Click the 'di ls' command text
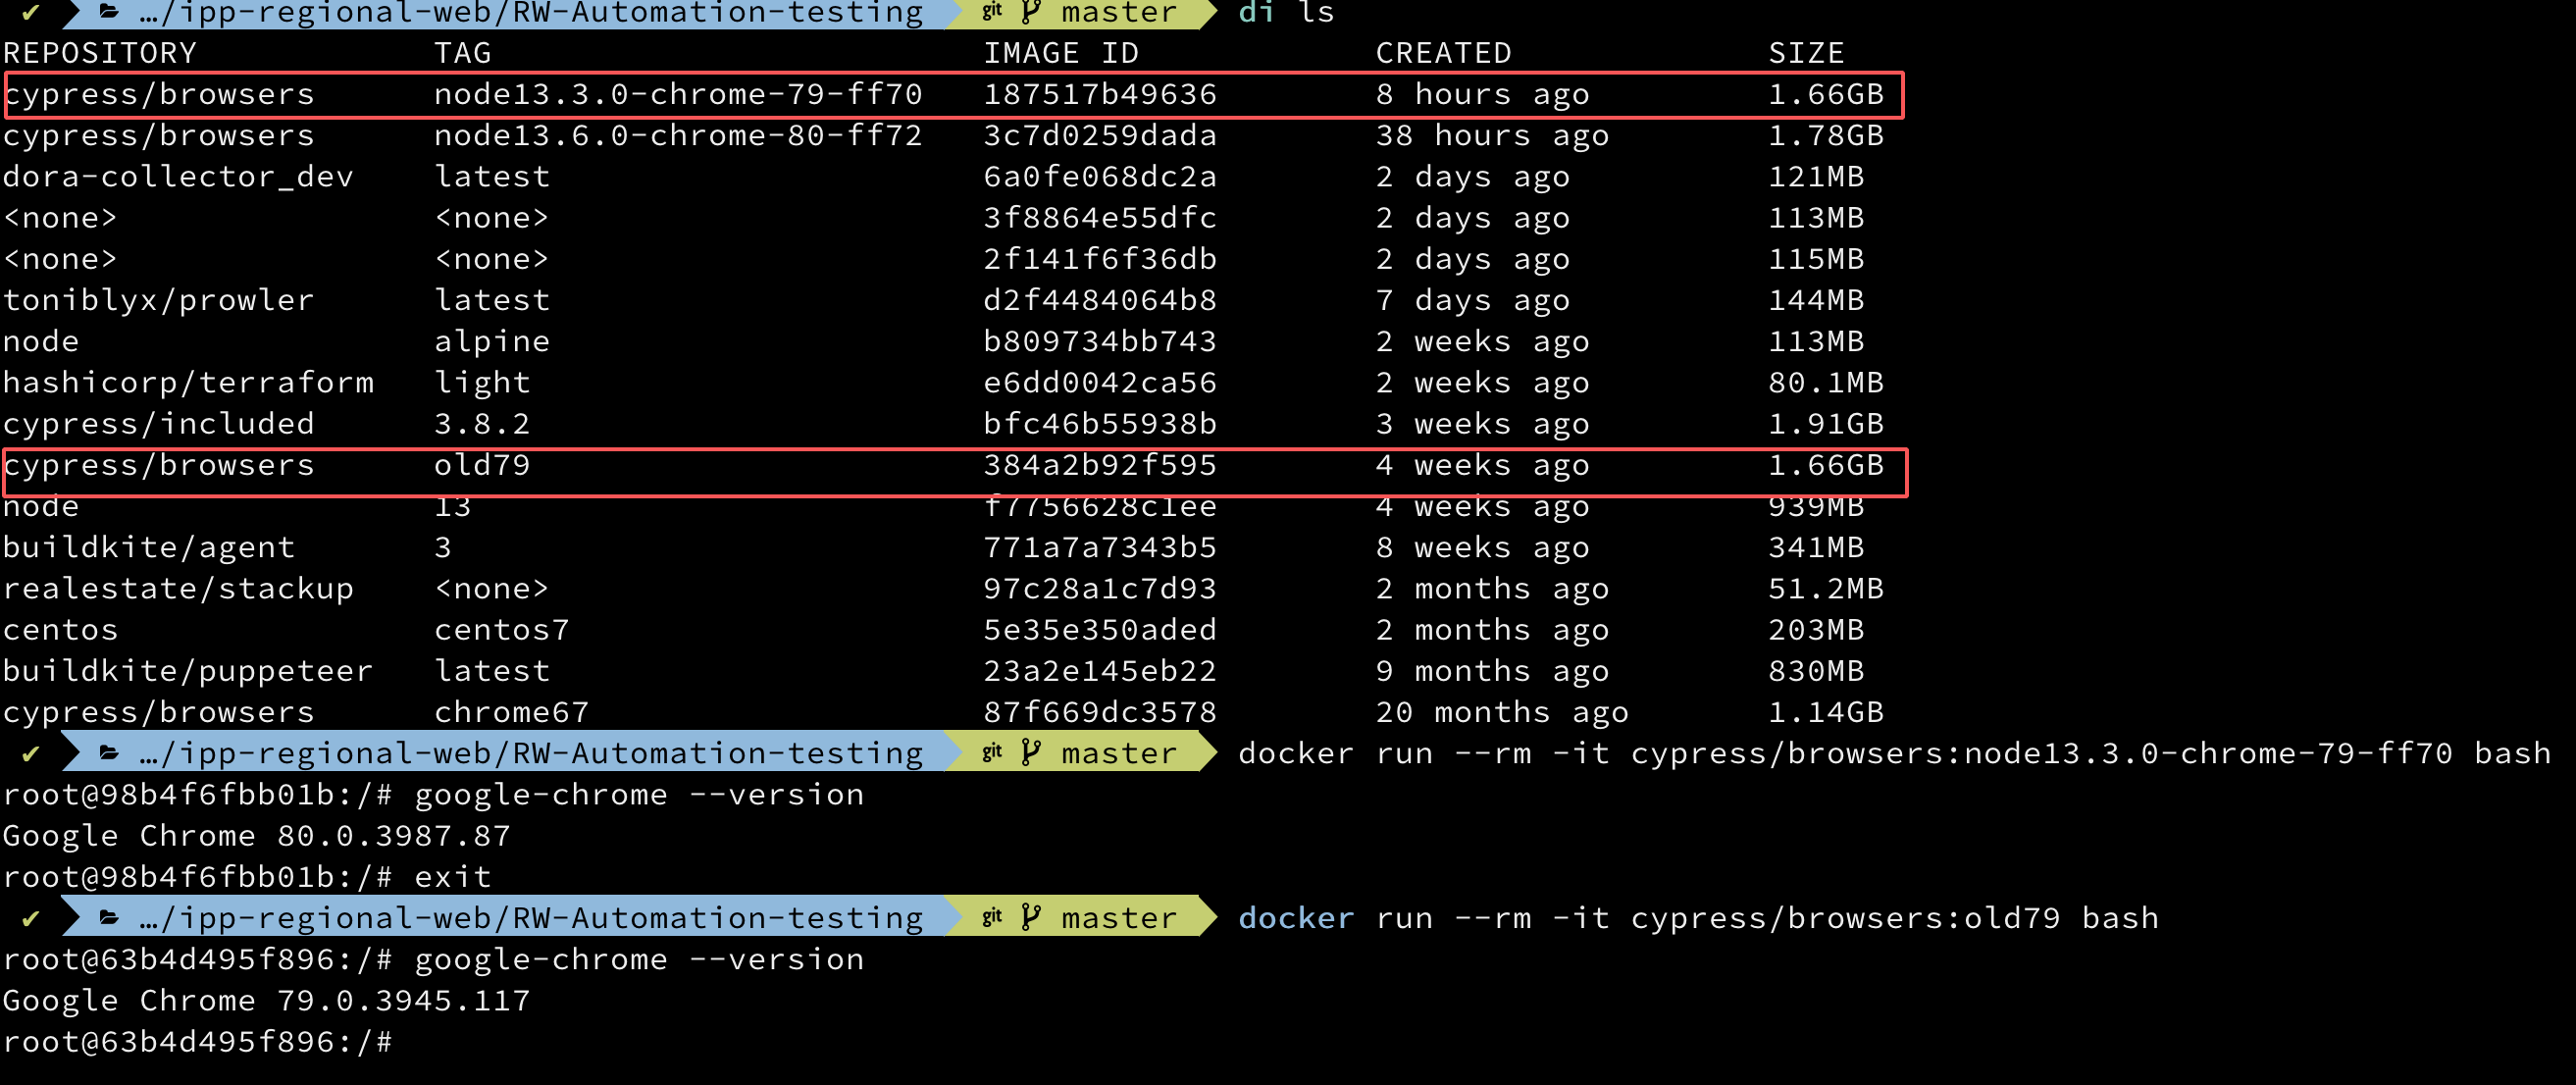Screen dimensions: 2576x1085 (1286, 13)
